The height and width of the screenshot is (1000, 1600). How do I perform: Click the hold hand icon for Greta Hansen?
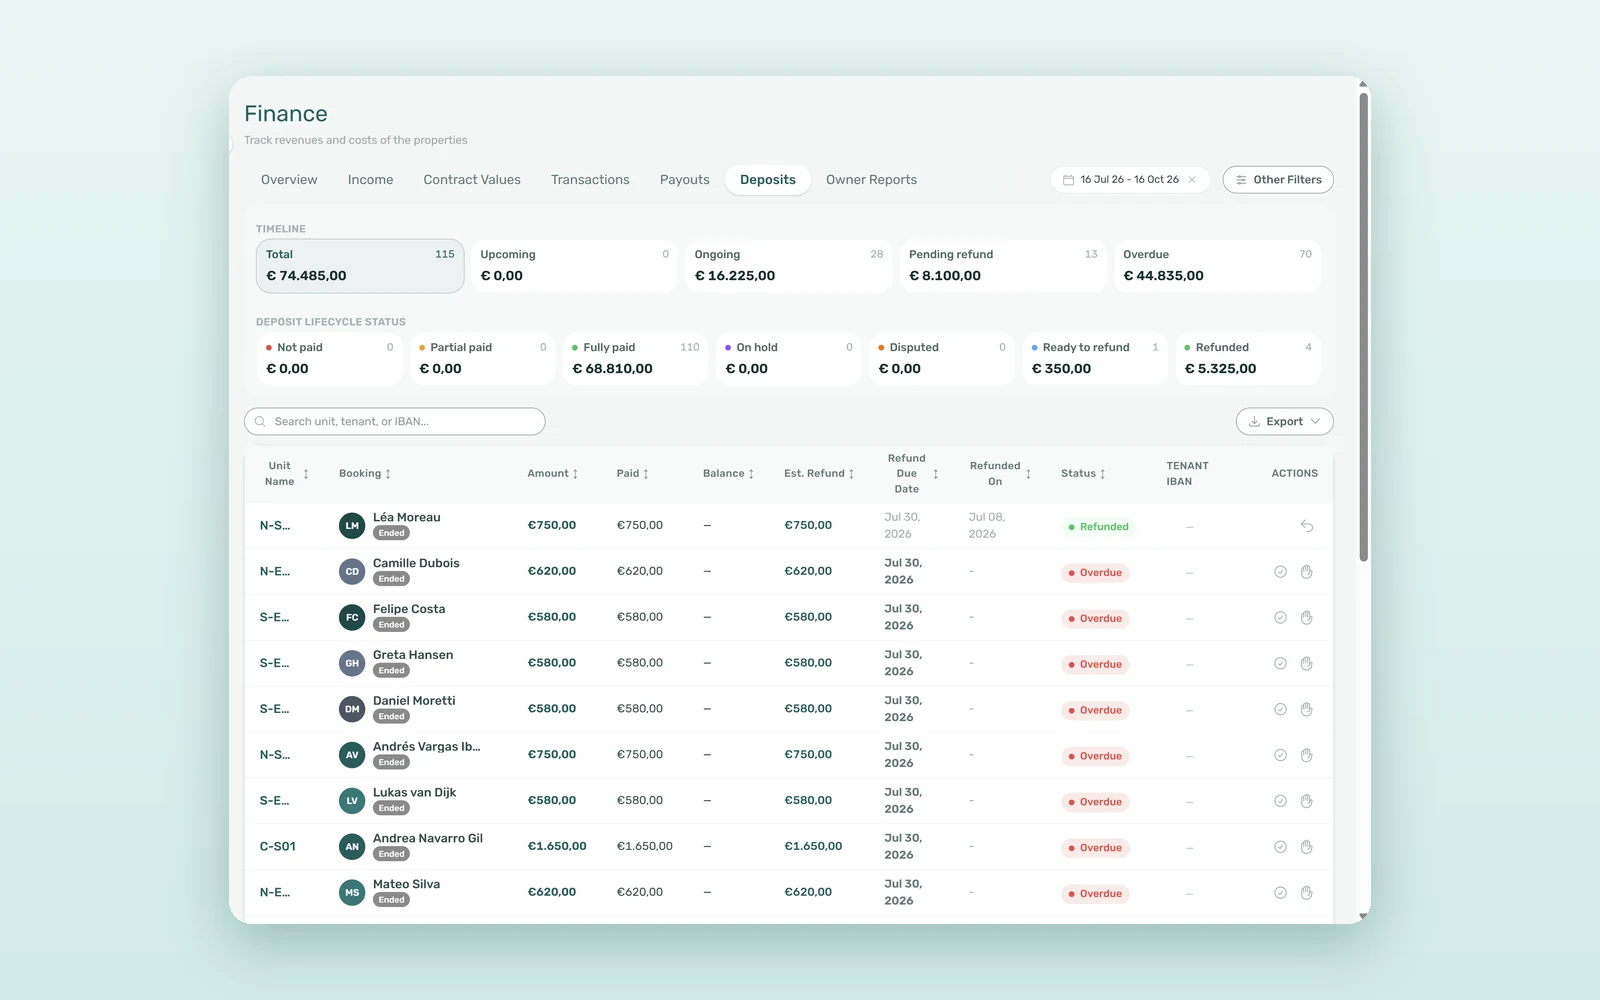[1306, 664]
